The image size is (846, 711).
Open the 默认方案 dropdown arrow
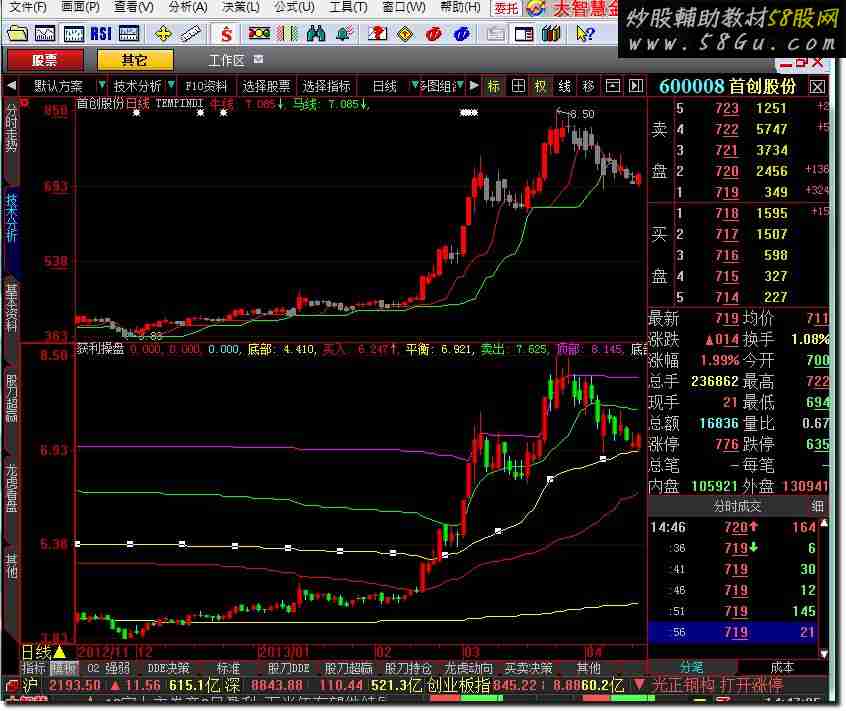pyautogui.click(x=101, y=85)
